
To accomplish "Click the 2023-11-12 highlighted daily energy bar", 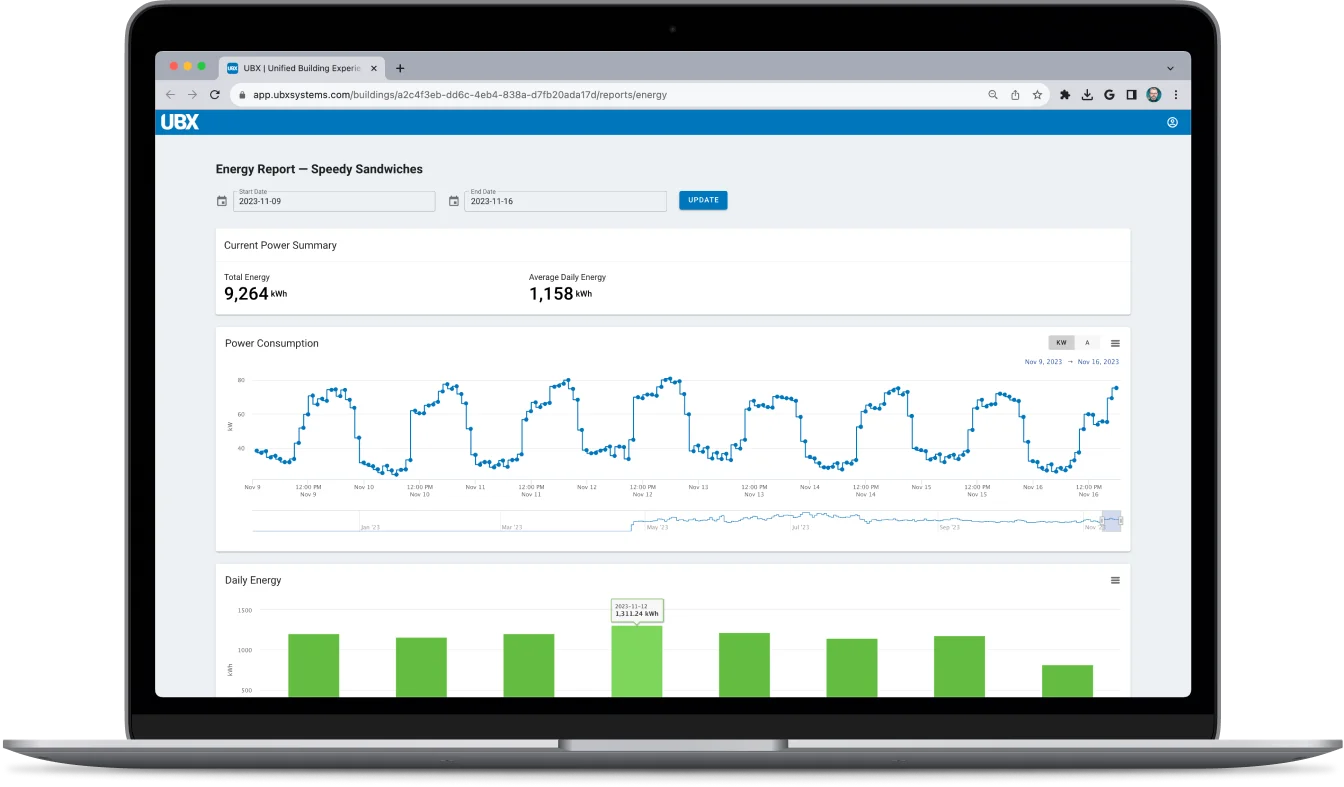I will pos(637,662).
